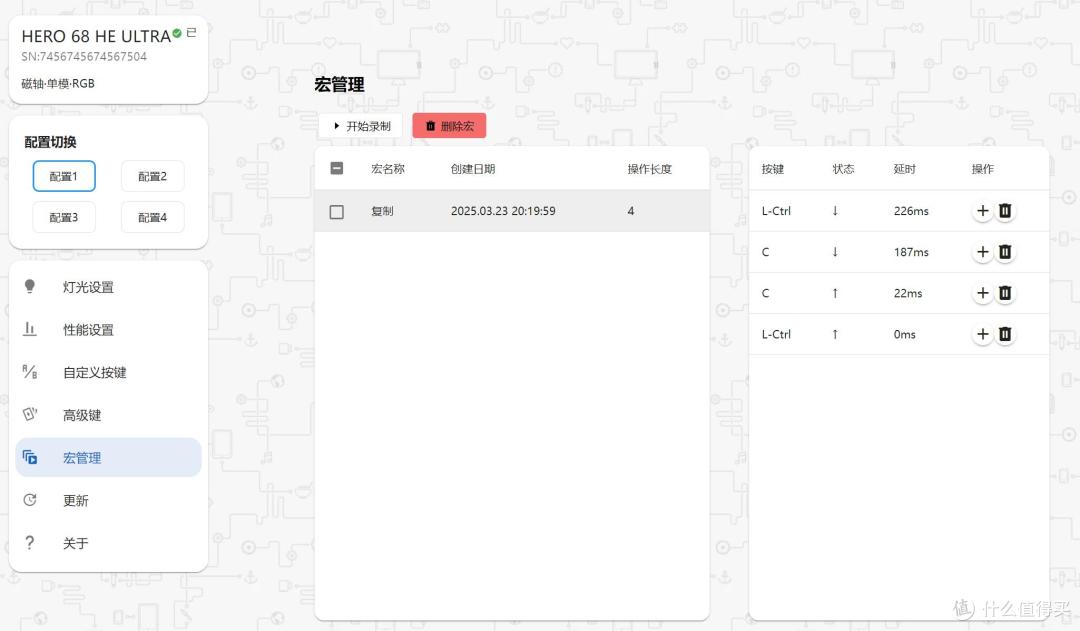Switch to profile 配置1
1080x631 pixels.
coord(64,176)
